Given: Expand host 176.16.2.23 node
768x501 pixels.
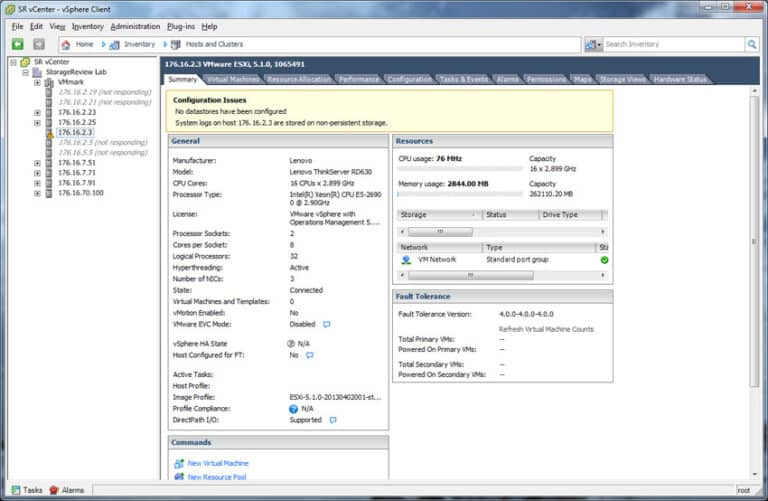Looking at the screenshot, I should click(37, 113).
